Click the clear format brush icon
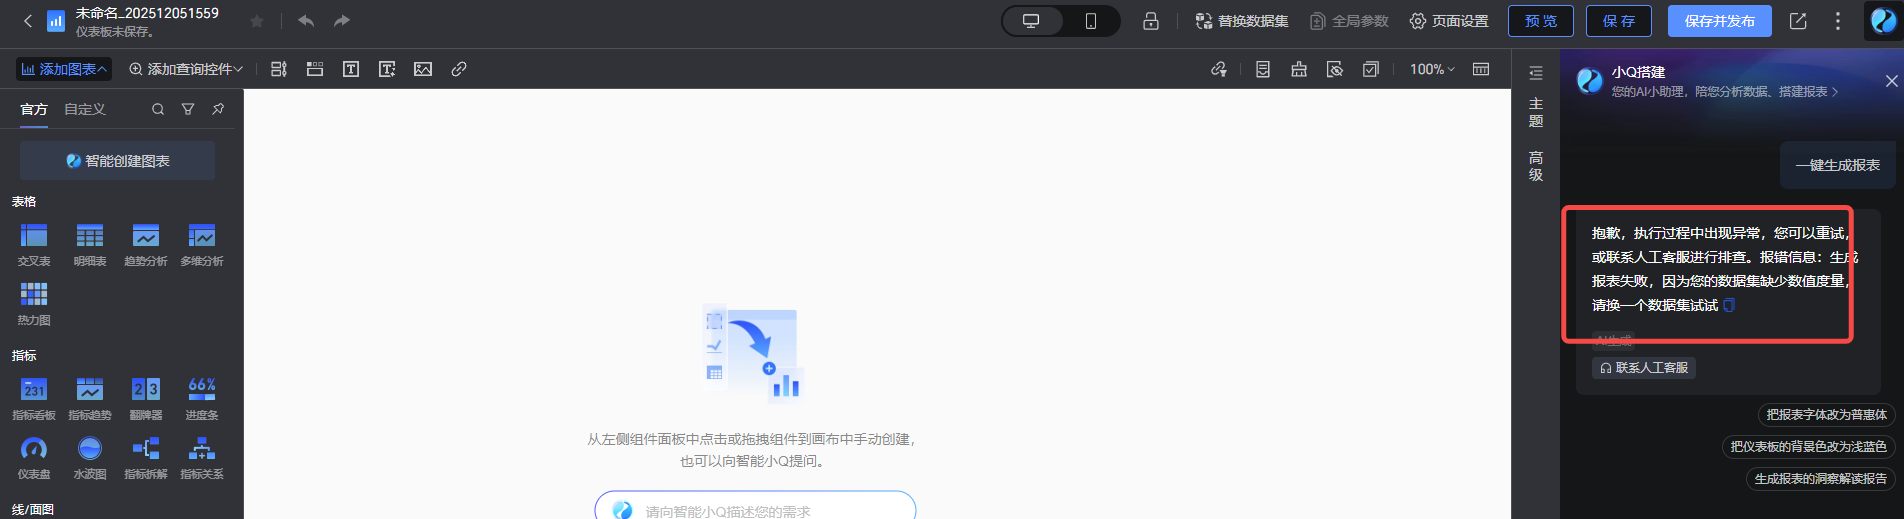 [1299, 69]
